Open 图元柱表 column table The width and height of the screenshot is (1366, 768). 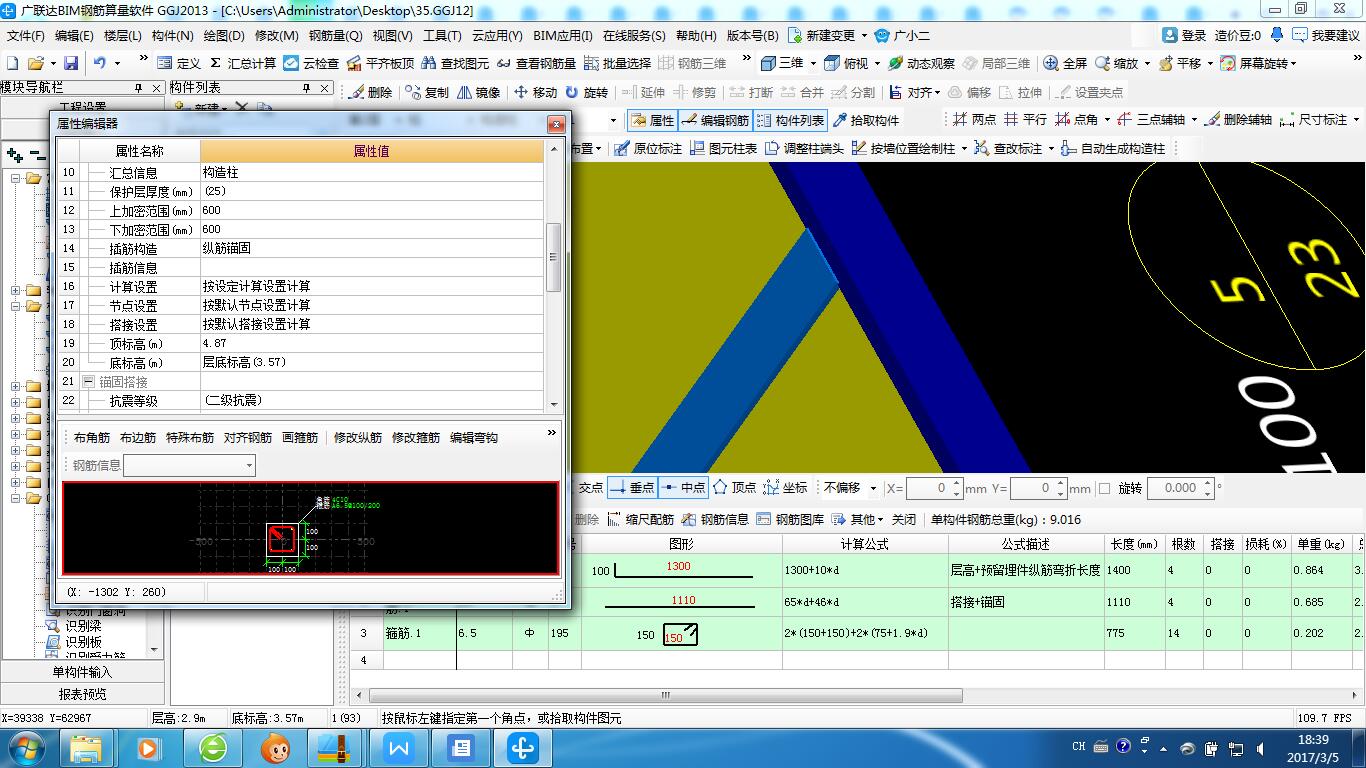(x=723, y=148)
